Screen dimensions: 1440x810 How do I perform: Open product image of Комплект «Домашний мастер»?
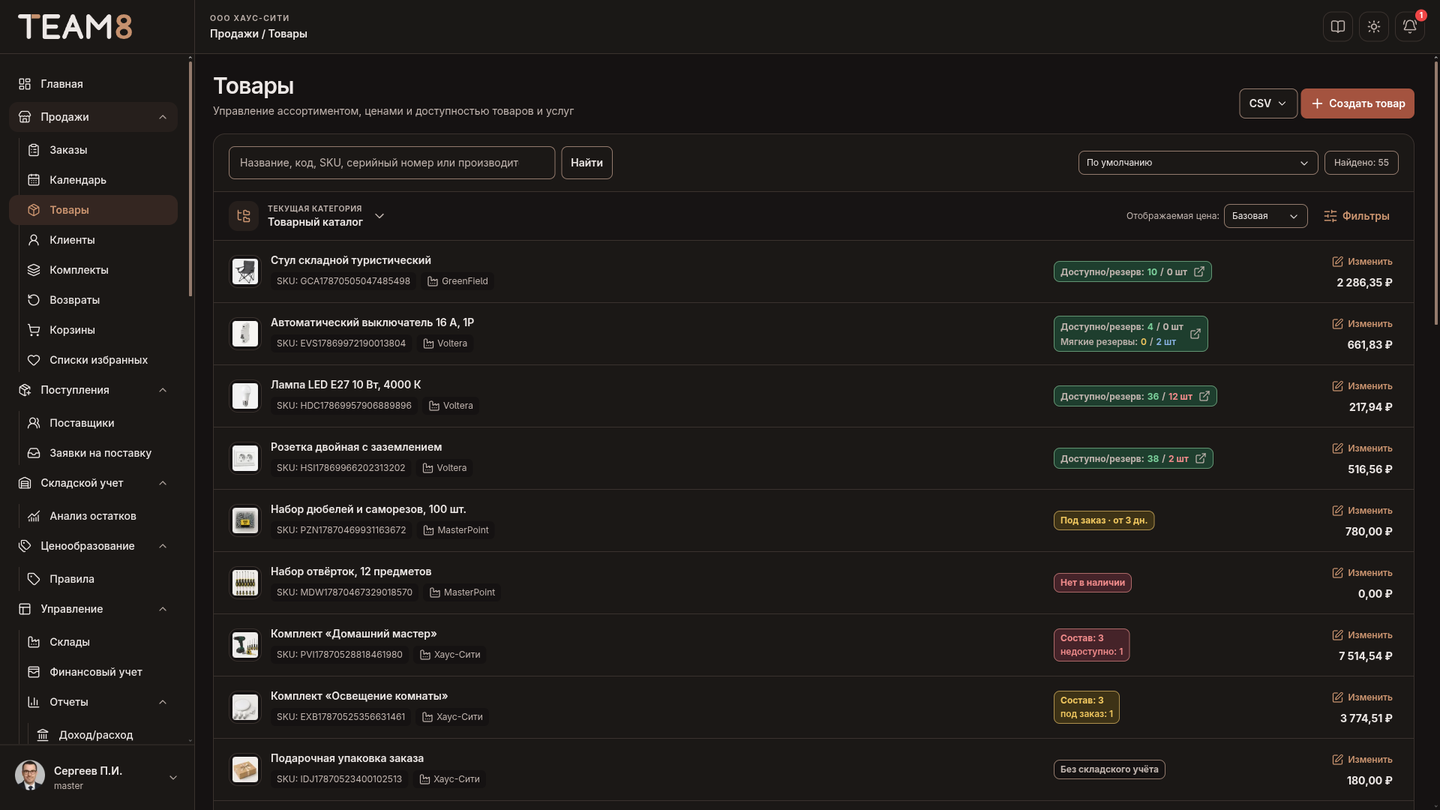click(245, 645)
